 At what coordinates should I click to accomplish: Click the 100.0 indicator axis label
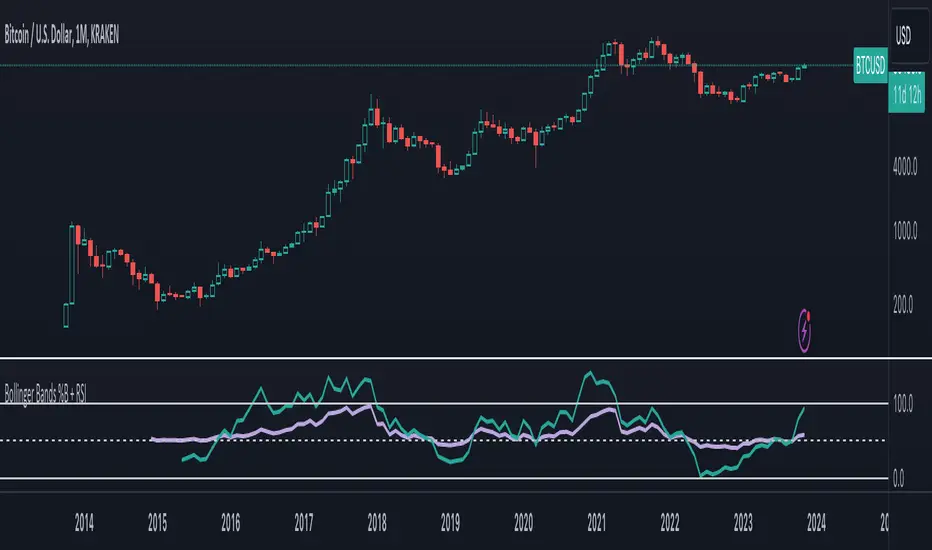[x=903, y=404]
